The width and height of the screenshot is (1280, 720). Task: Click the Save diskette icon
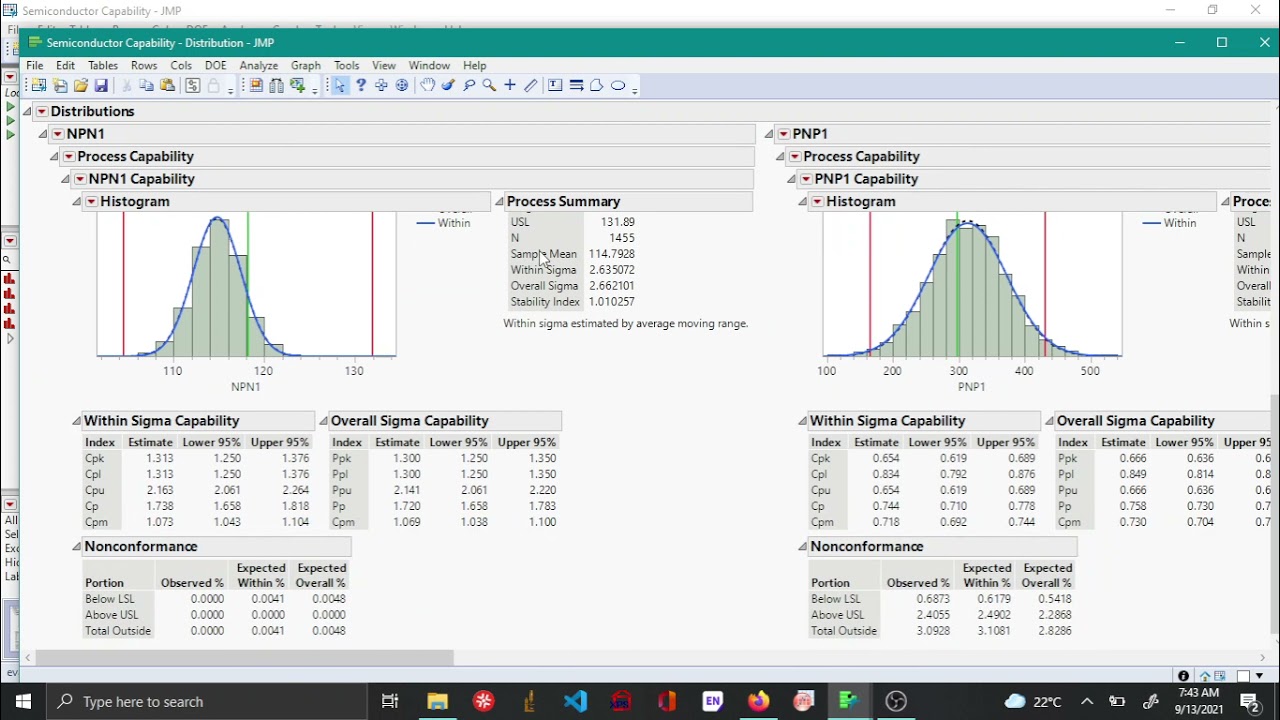coord(101,86)
